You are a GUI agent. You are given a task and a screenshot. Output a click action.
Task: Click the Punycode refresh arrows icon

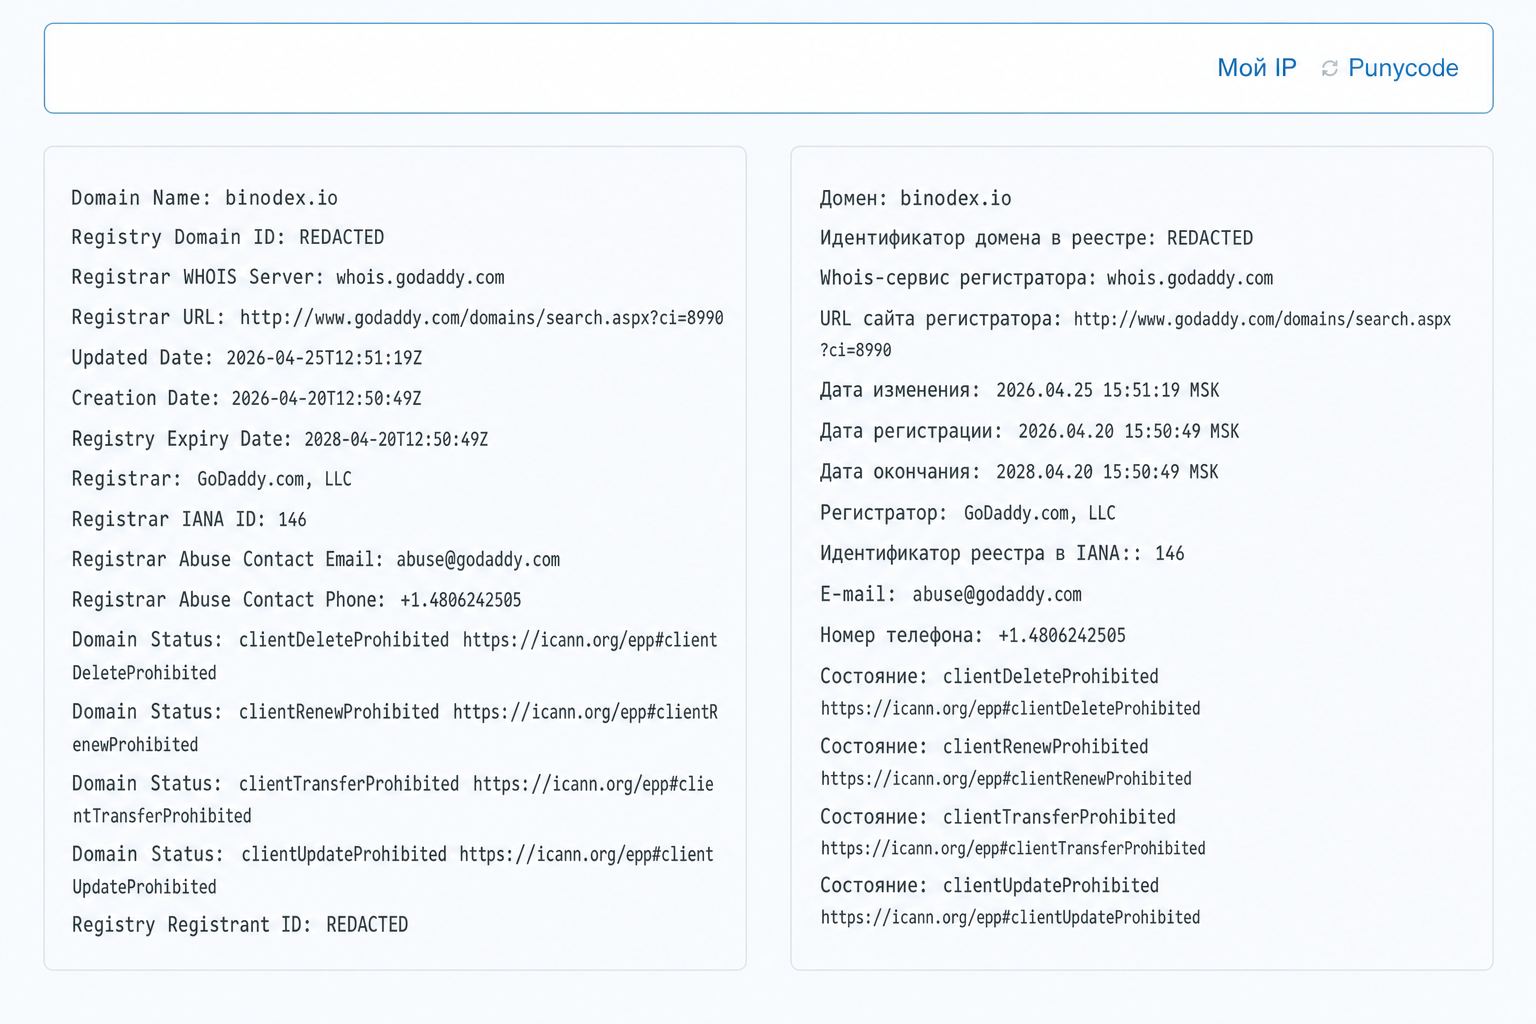[1329, 68]
